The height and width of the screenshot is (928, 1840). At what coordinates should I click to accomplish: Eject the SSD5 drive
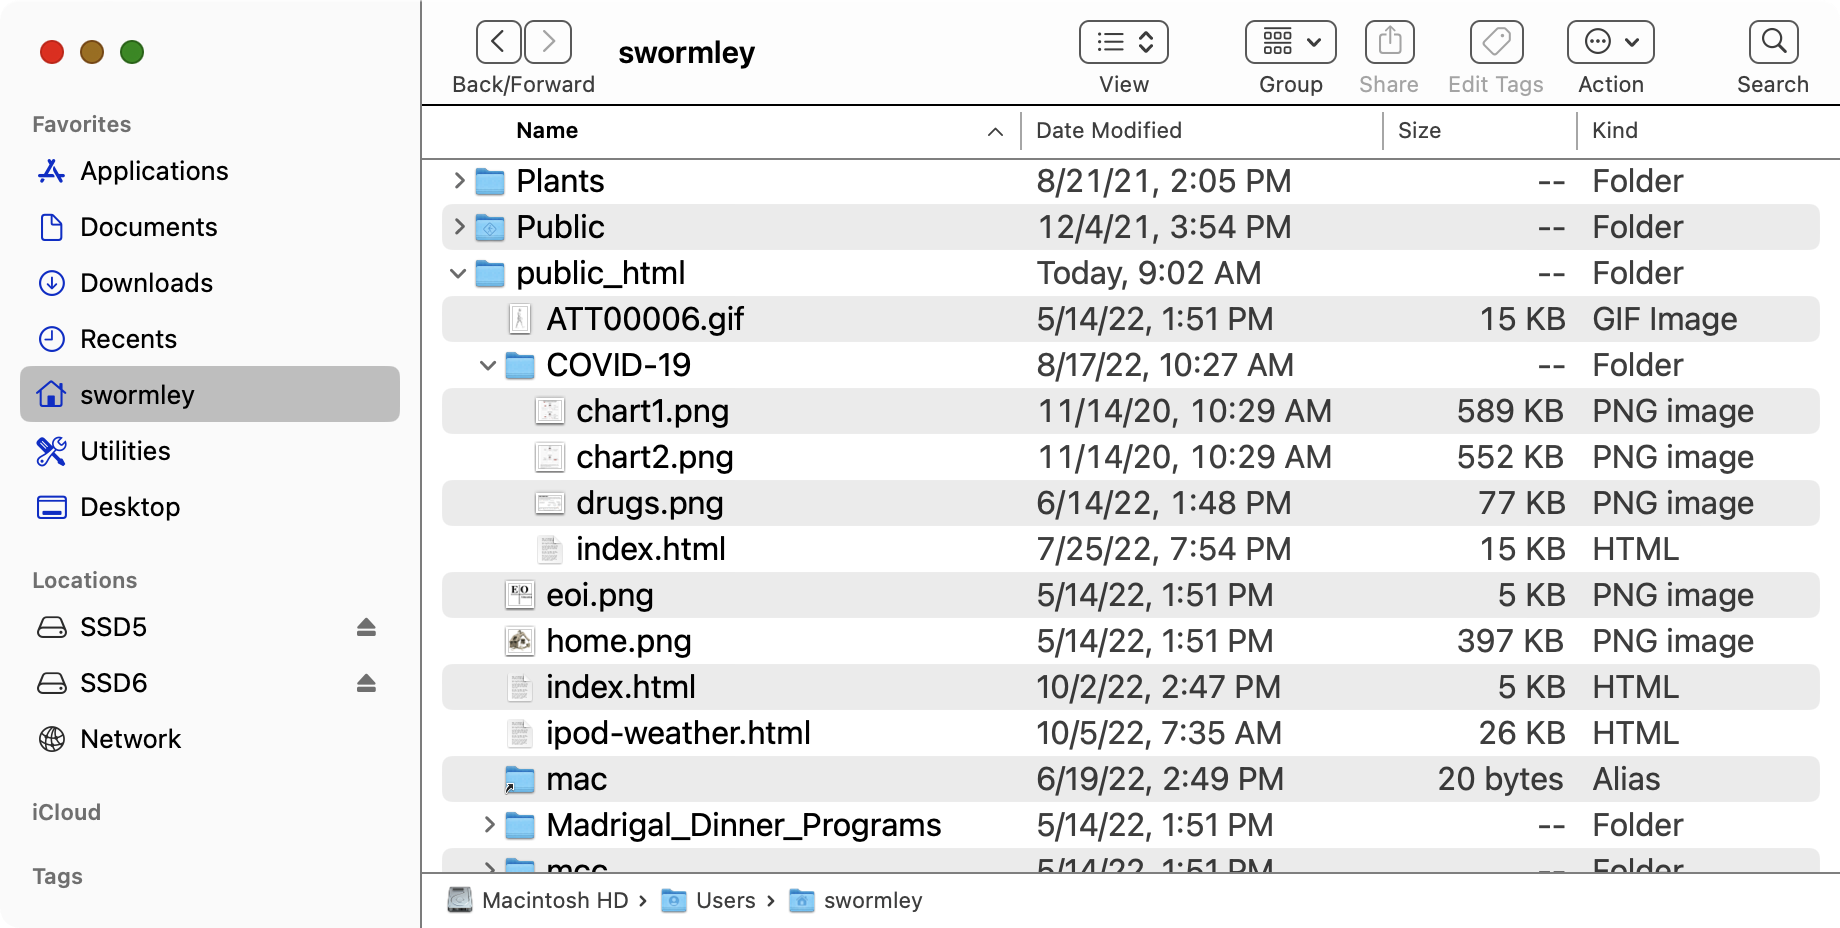pyautogui.click(x=366, y=627)
